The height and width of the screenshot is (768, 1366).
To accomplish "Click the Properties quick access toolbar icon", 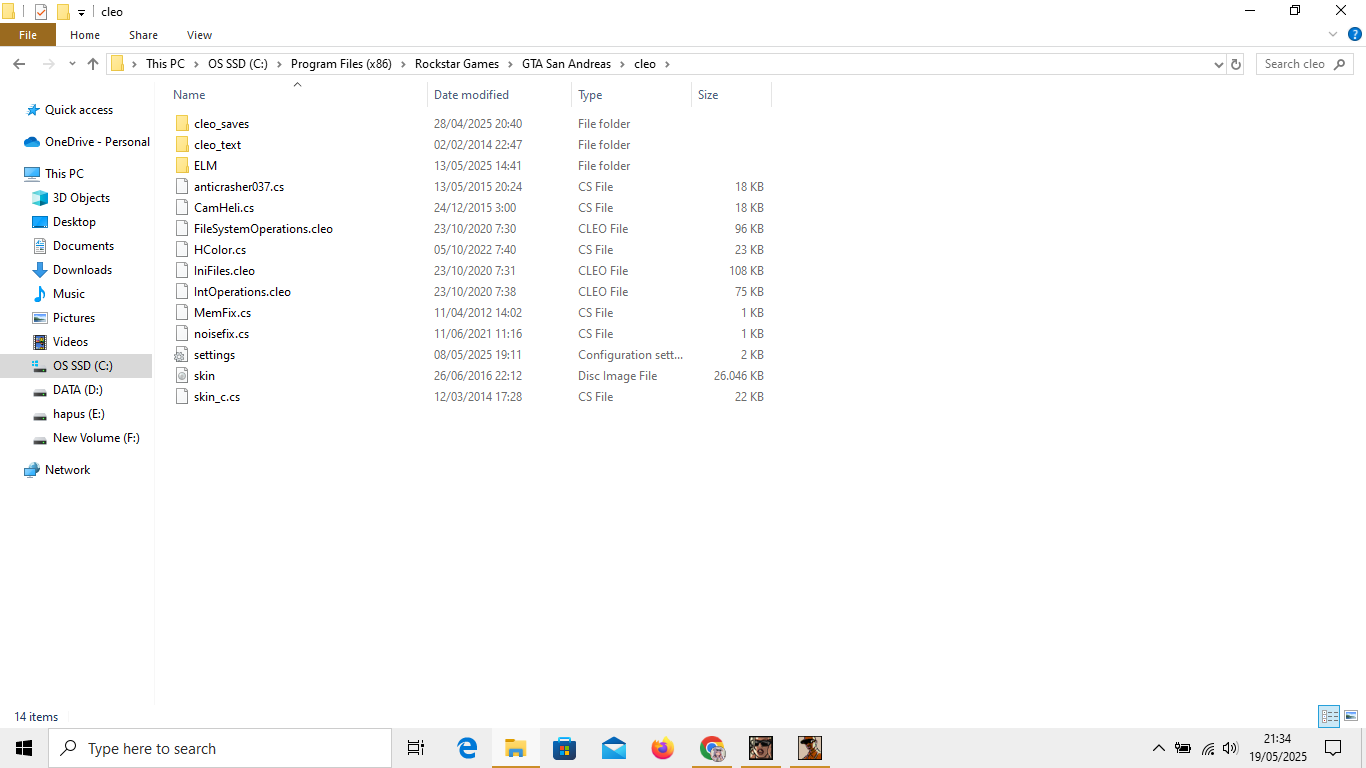I will pos(41,12).
